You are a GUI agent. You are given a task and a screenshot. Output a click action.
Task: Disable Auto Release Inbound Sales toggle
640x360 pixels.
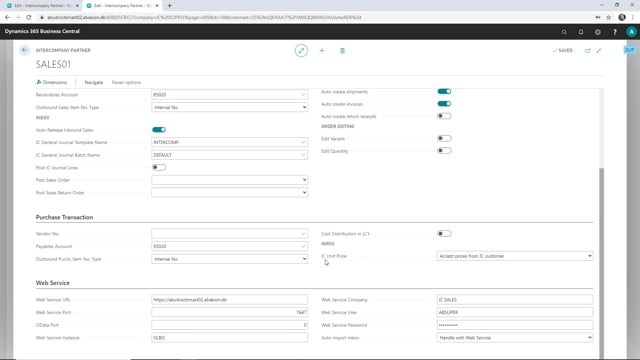[x=159, y=130]
